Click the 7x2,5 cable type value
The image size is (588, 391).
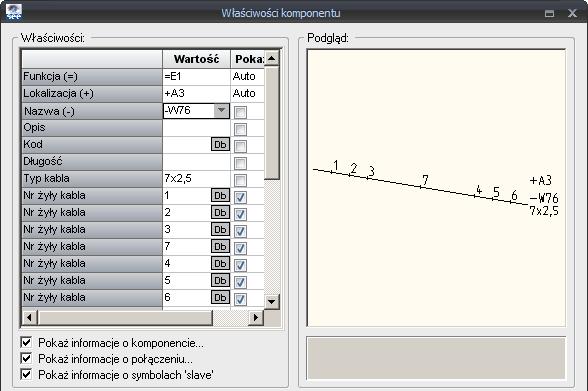pos(196,178)
